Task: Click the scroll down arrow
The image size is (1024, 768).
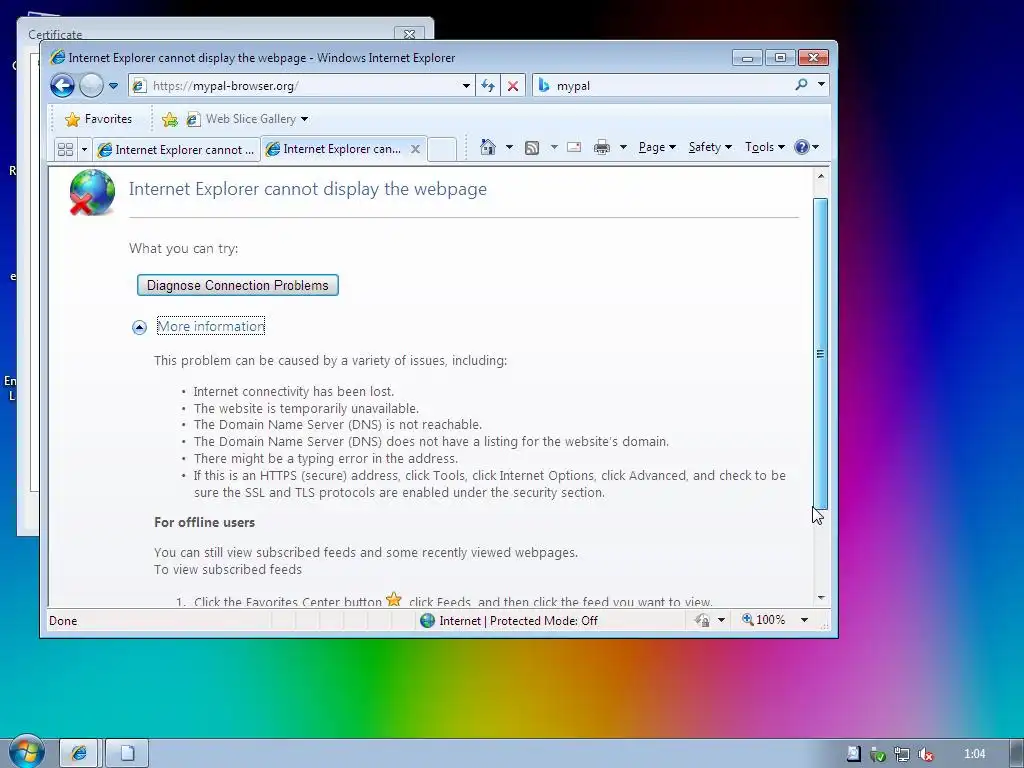Action: pyautogui.click(x=821, y=598)
